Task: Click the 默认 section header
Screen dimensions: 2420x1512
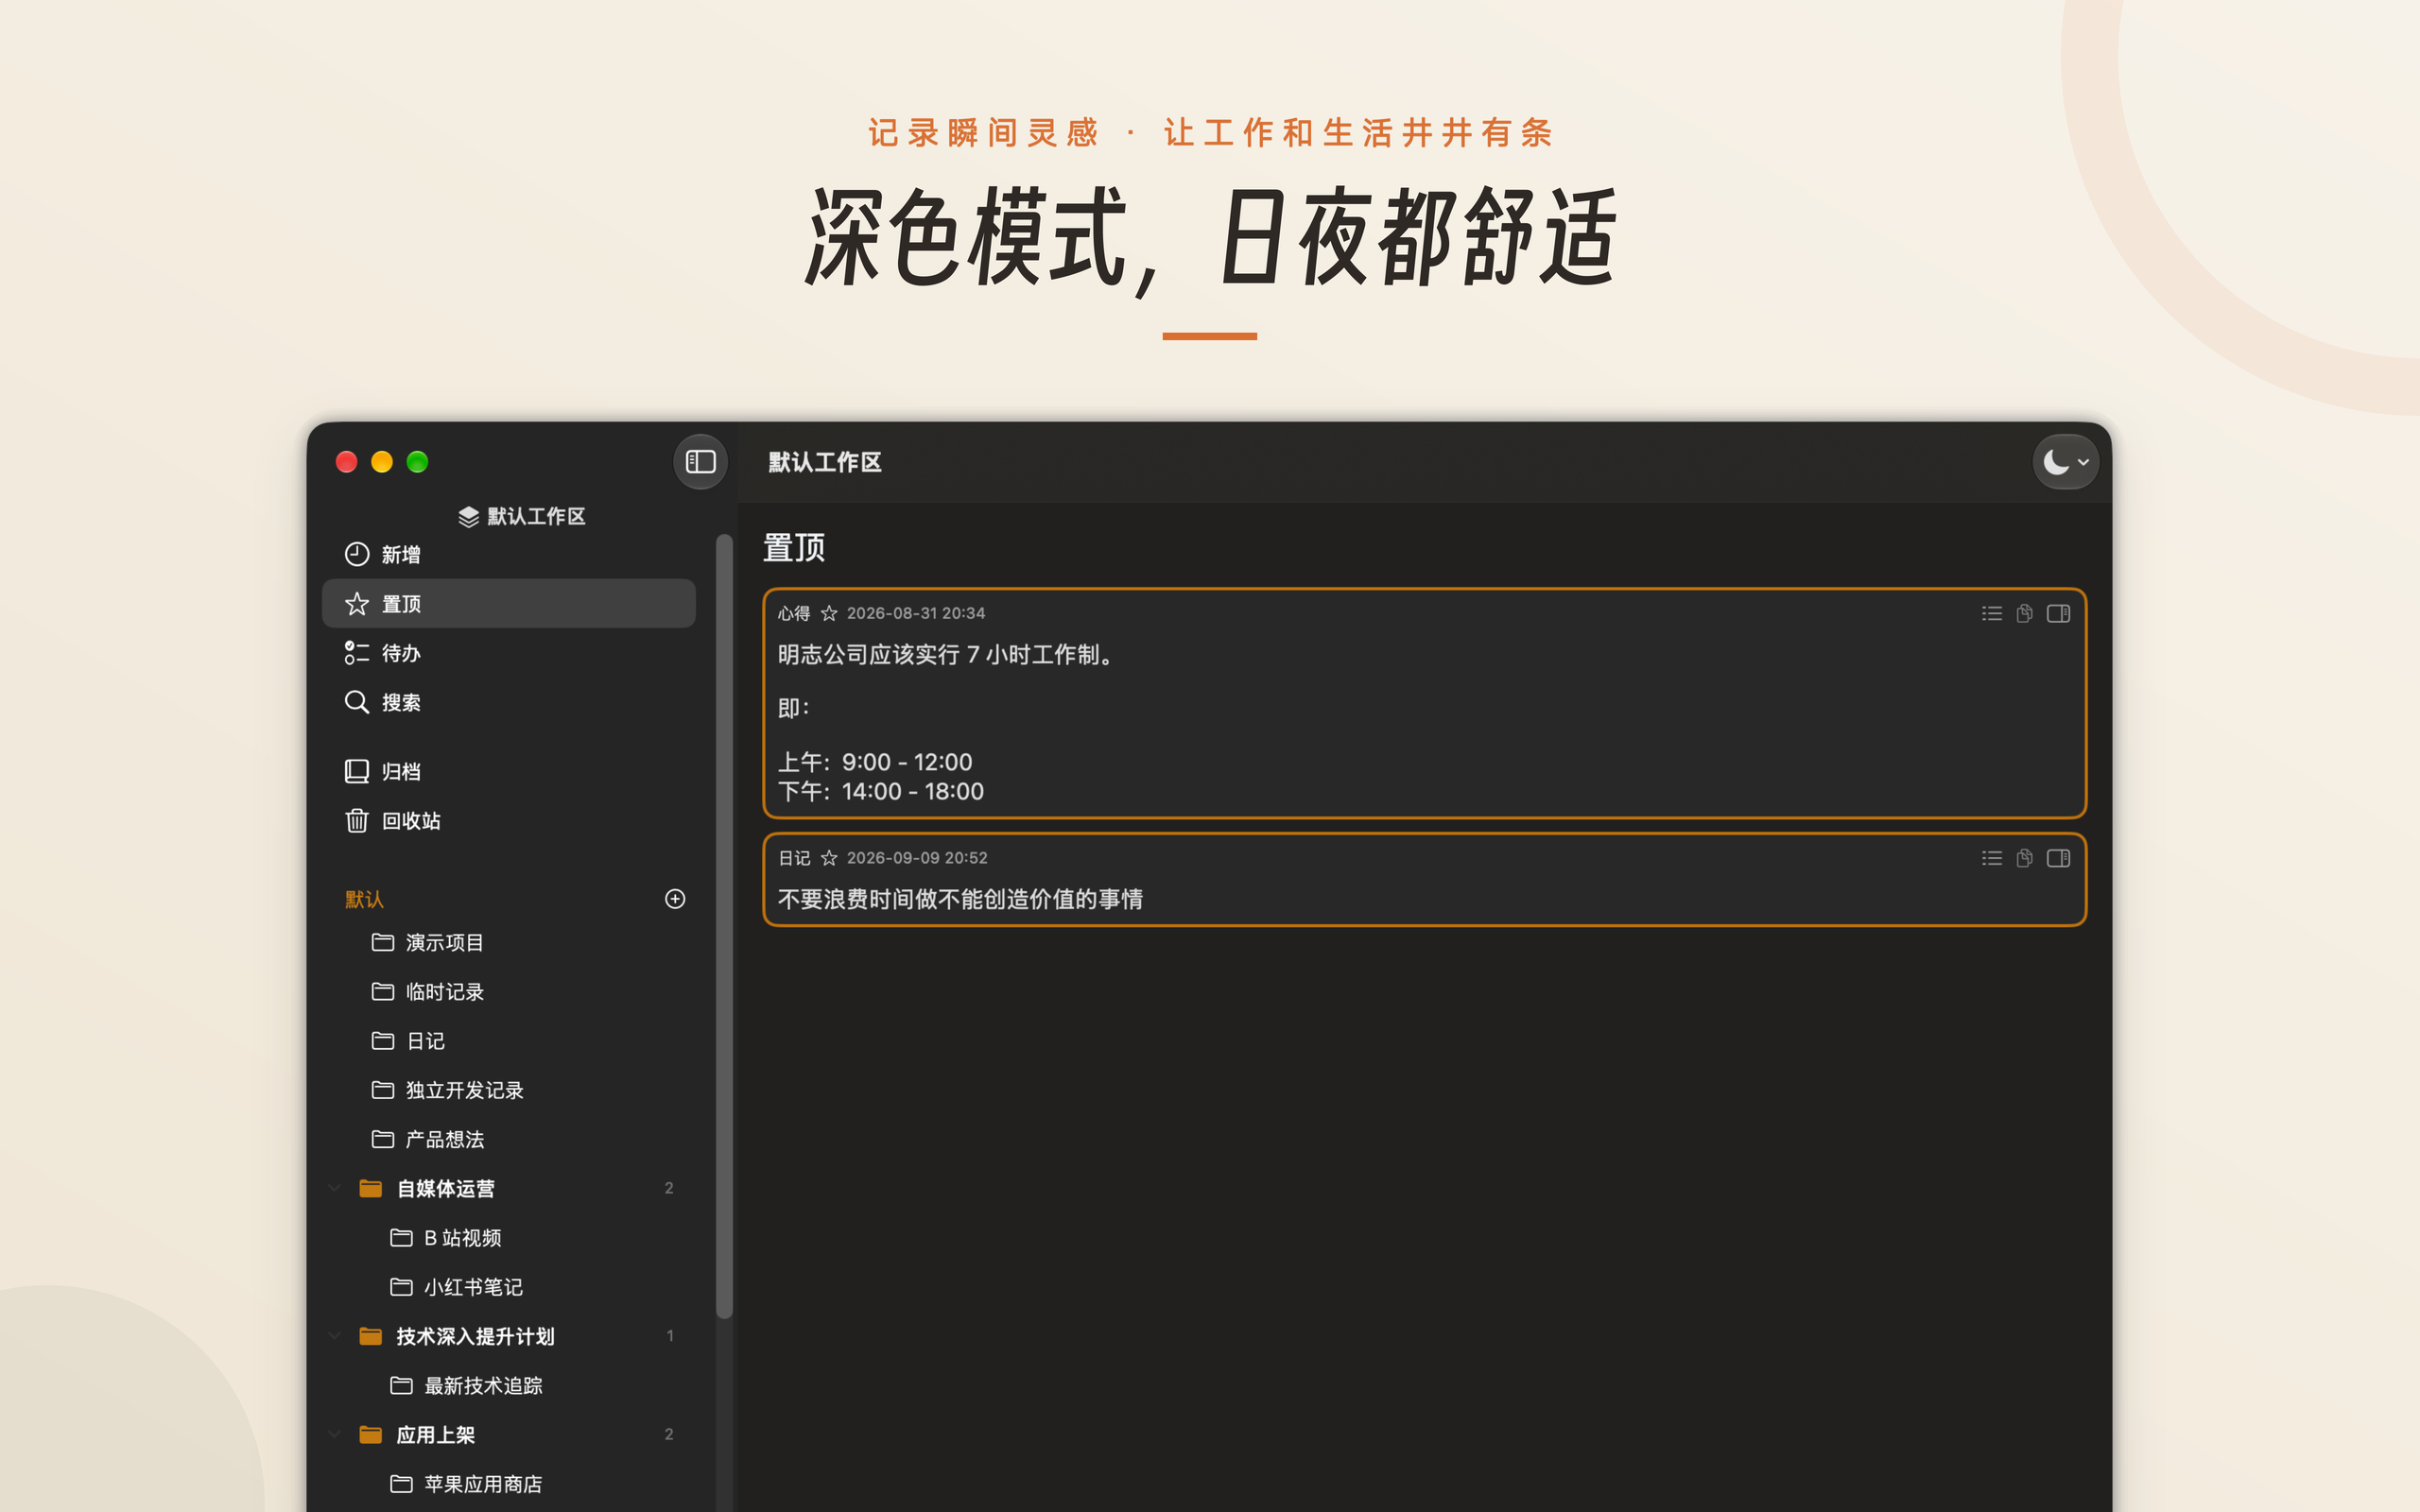Action: point(364,899)
